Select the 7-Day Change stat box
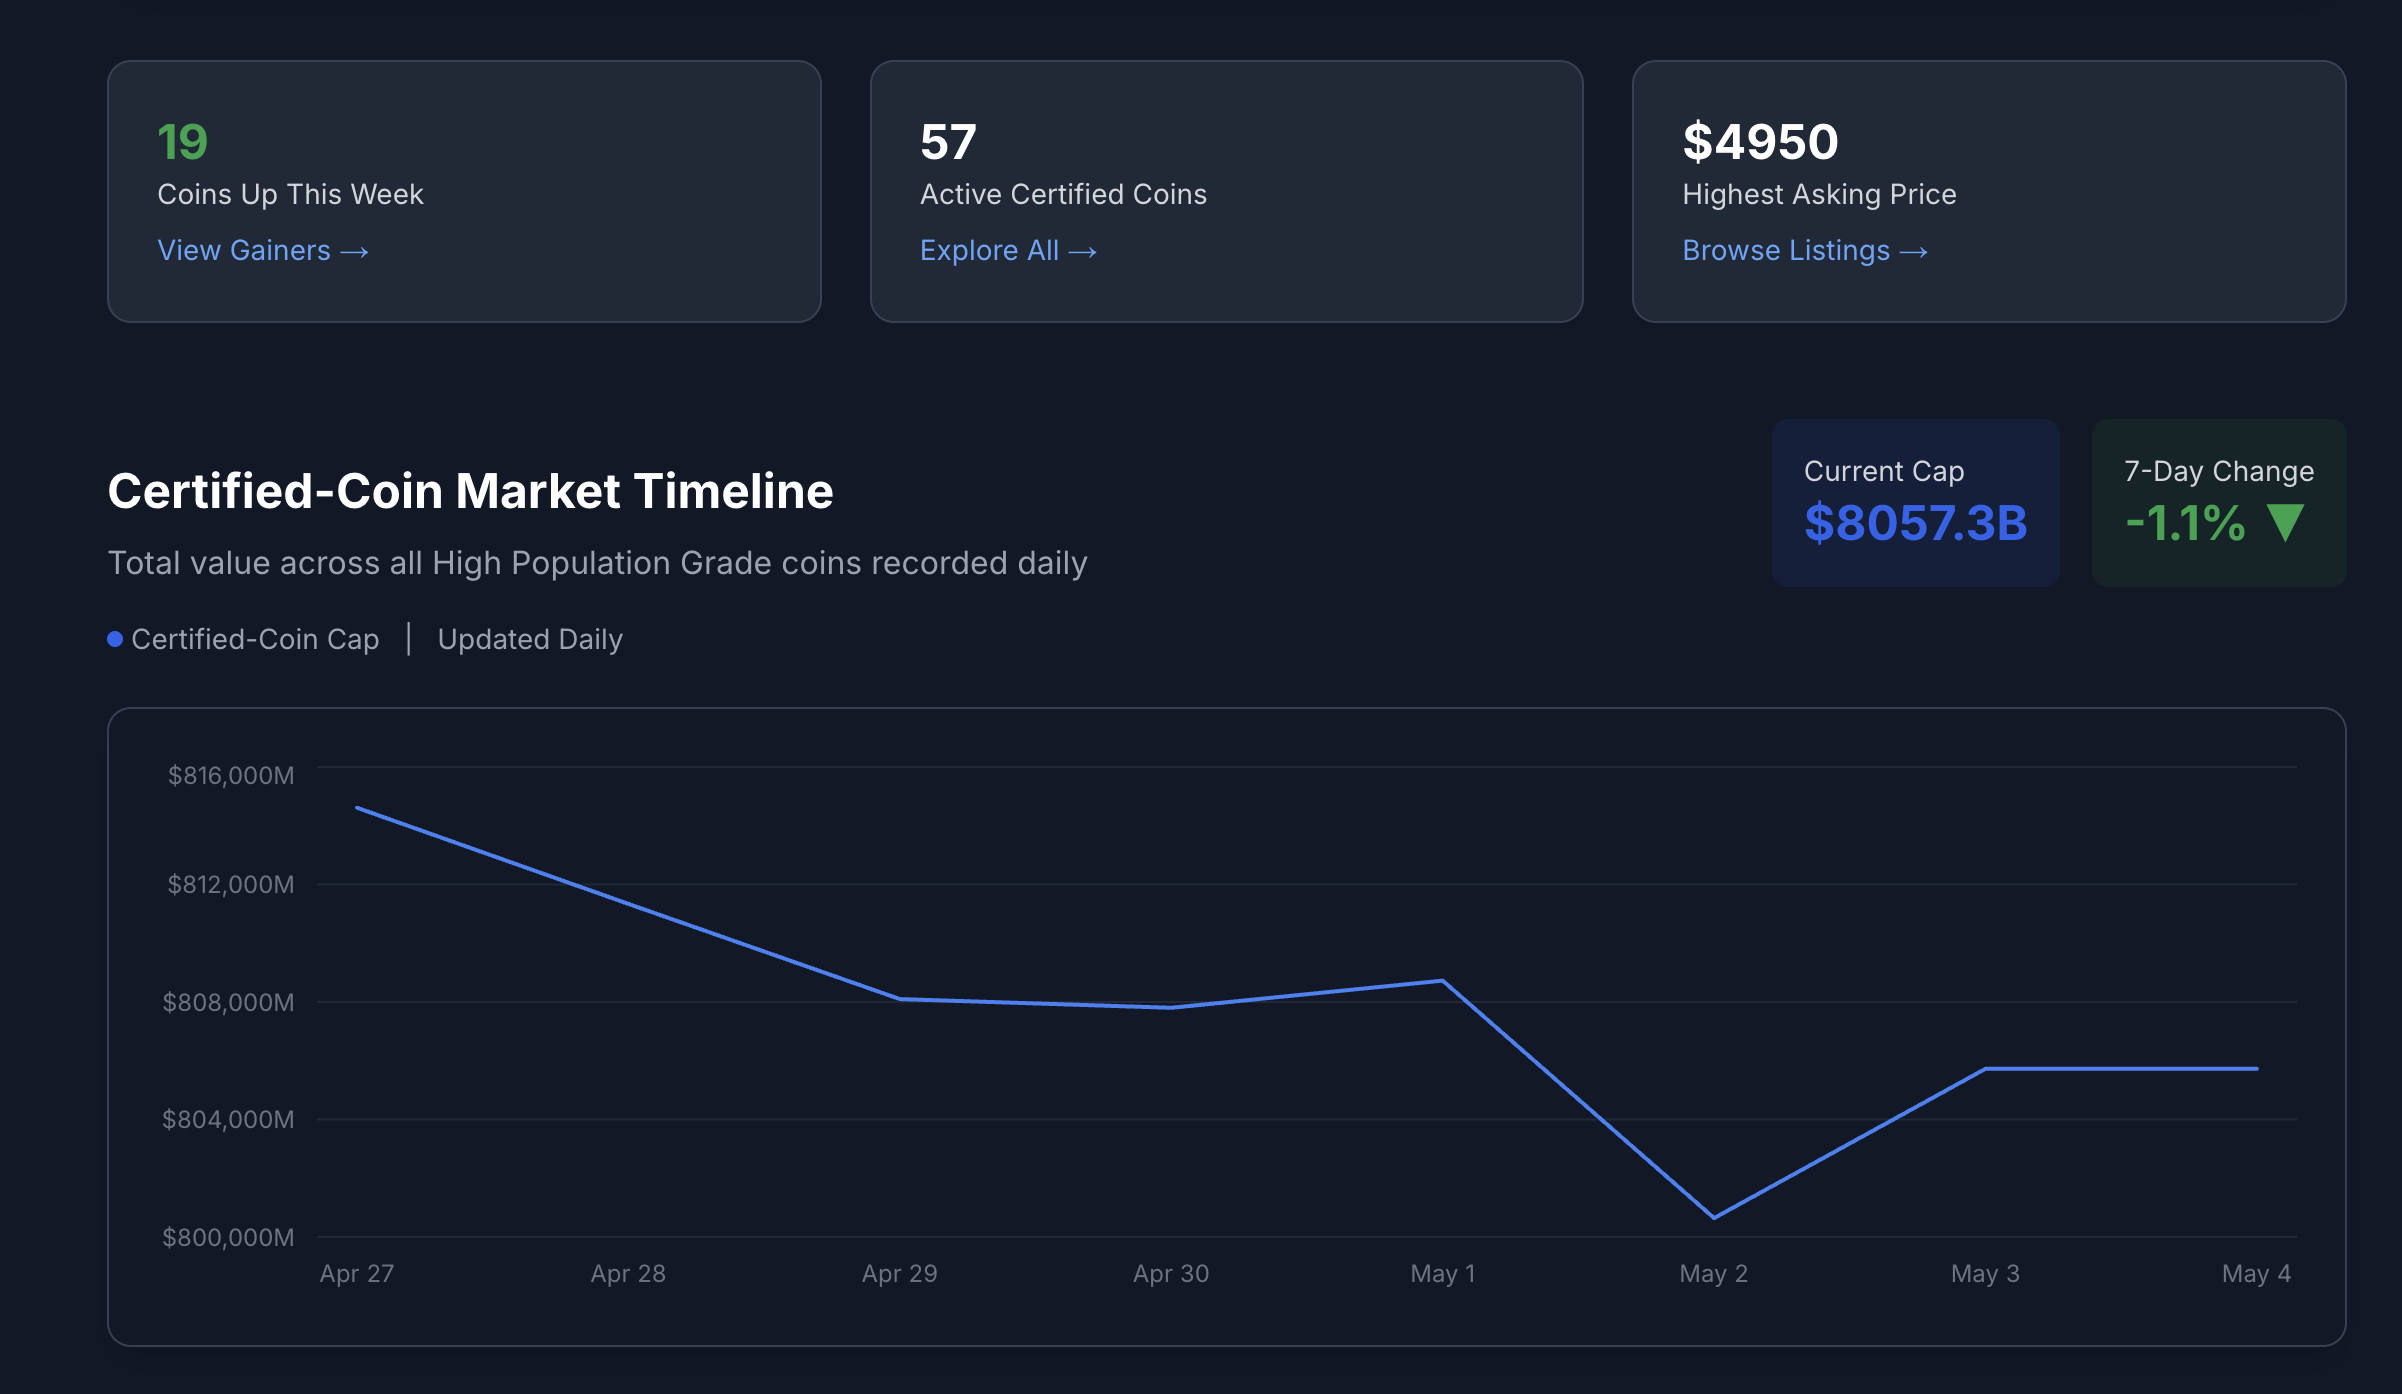Image resolution: width=2402 pixels, height=1394 pixels. tap(2218, 502)
